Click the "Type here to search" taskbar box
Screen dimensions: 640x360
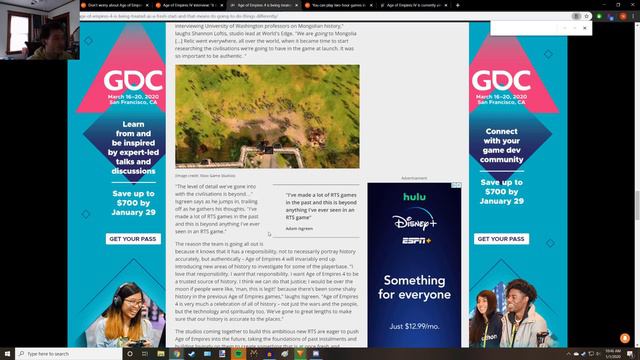tap(69, 353)
